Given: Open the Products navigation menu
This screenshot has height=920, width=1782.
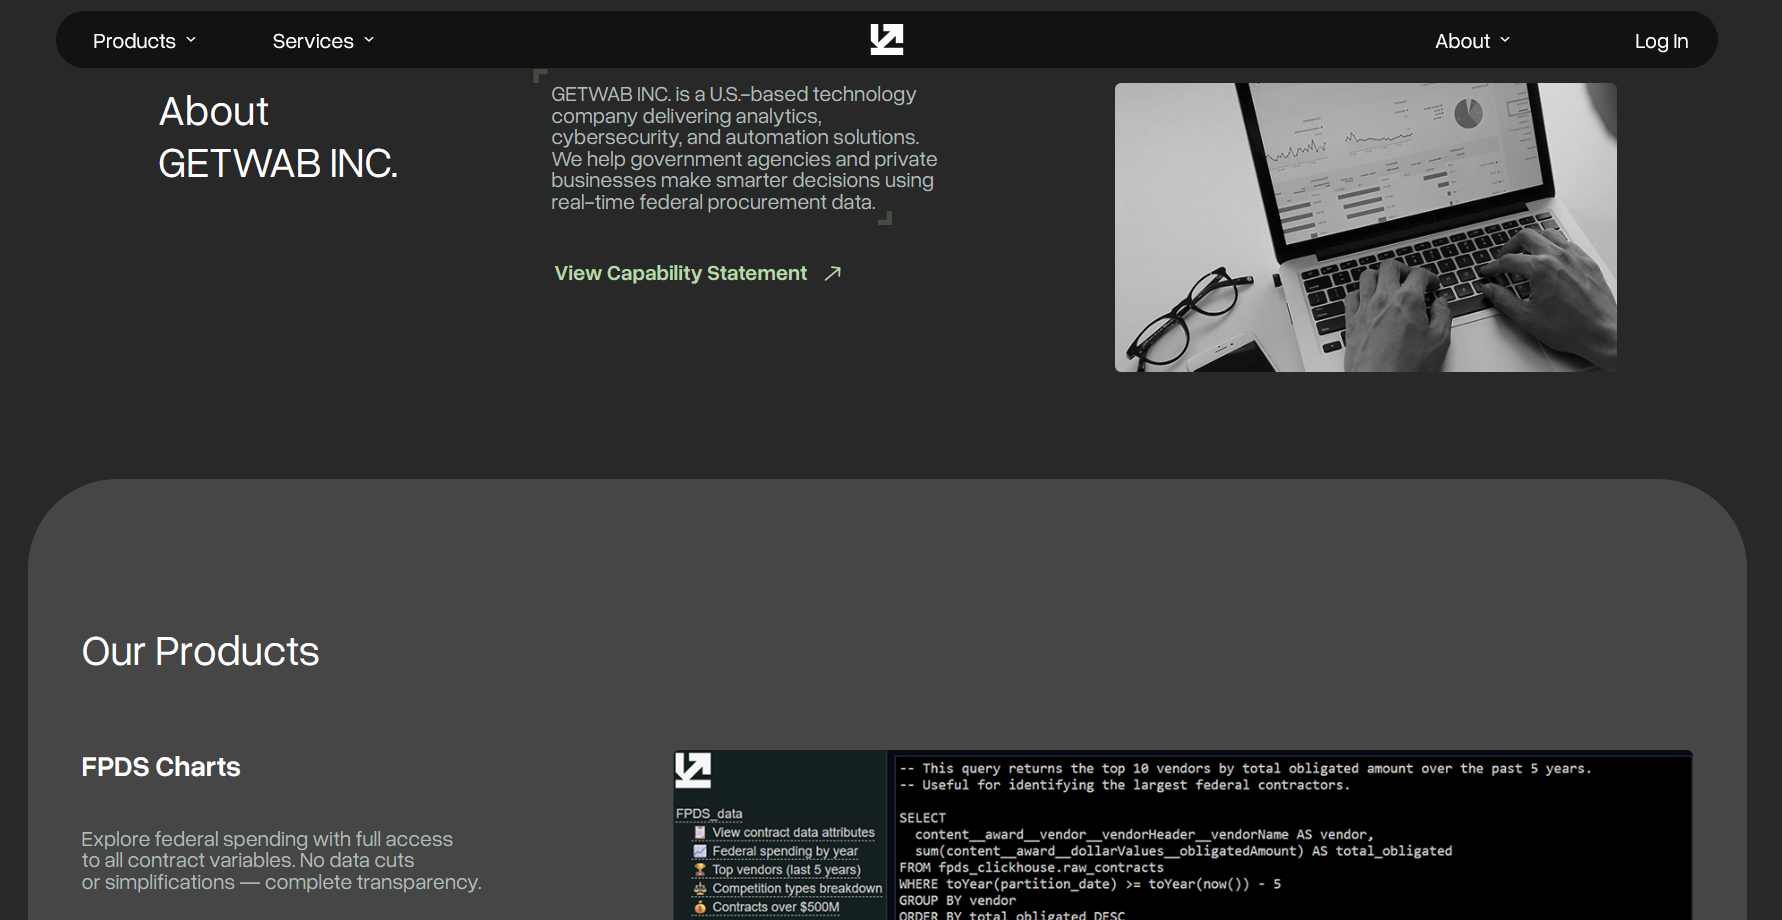Looking at the screenshot, I should (145, 41).
